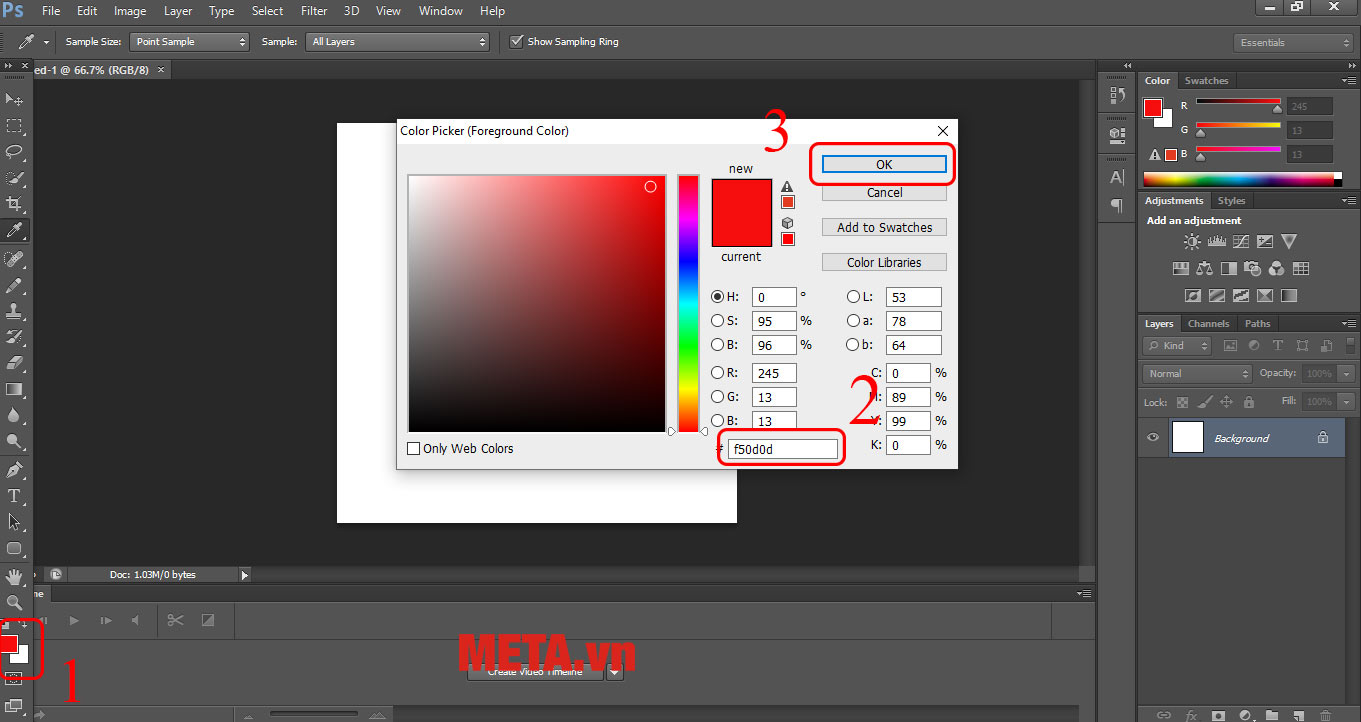Select the Crop tool

coord(15,204)
